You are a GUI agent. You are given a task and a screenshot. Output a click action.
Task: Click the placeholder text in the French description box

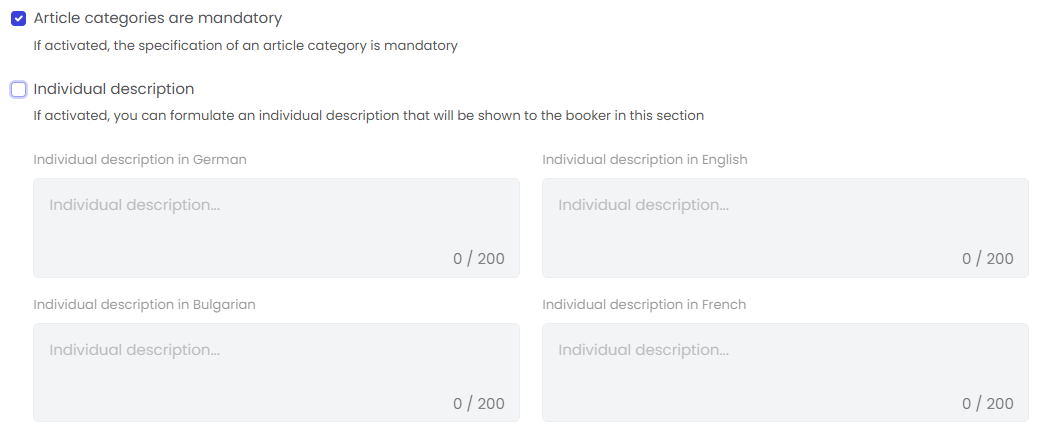[643, 350]
